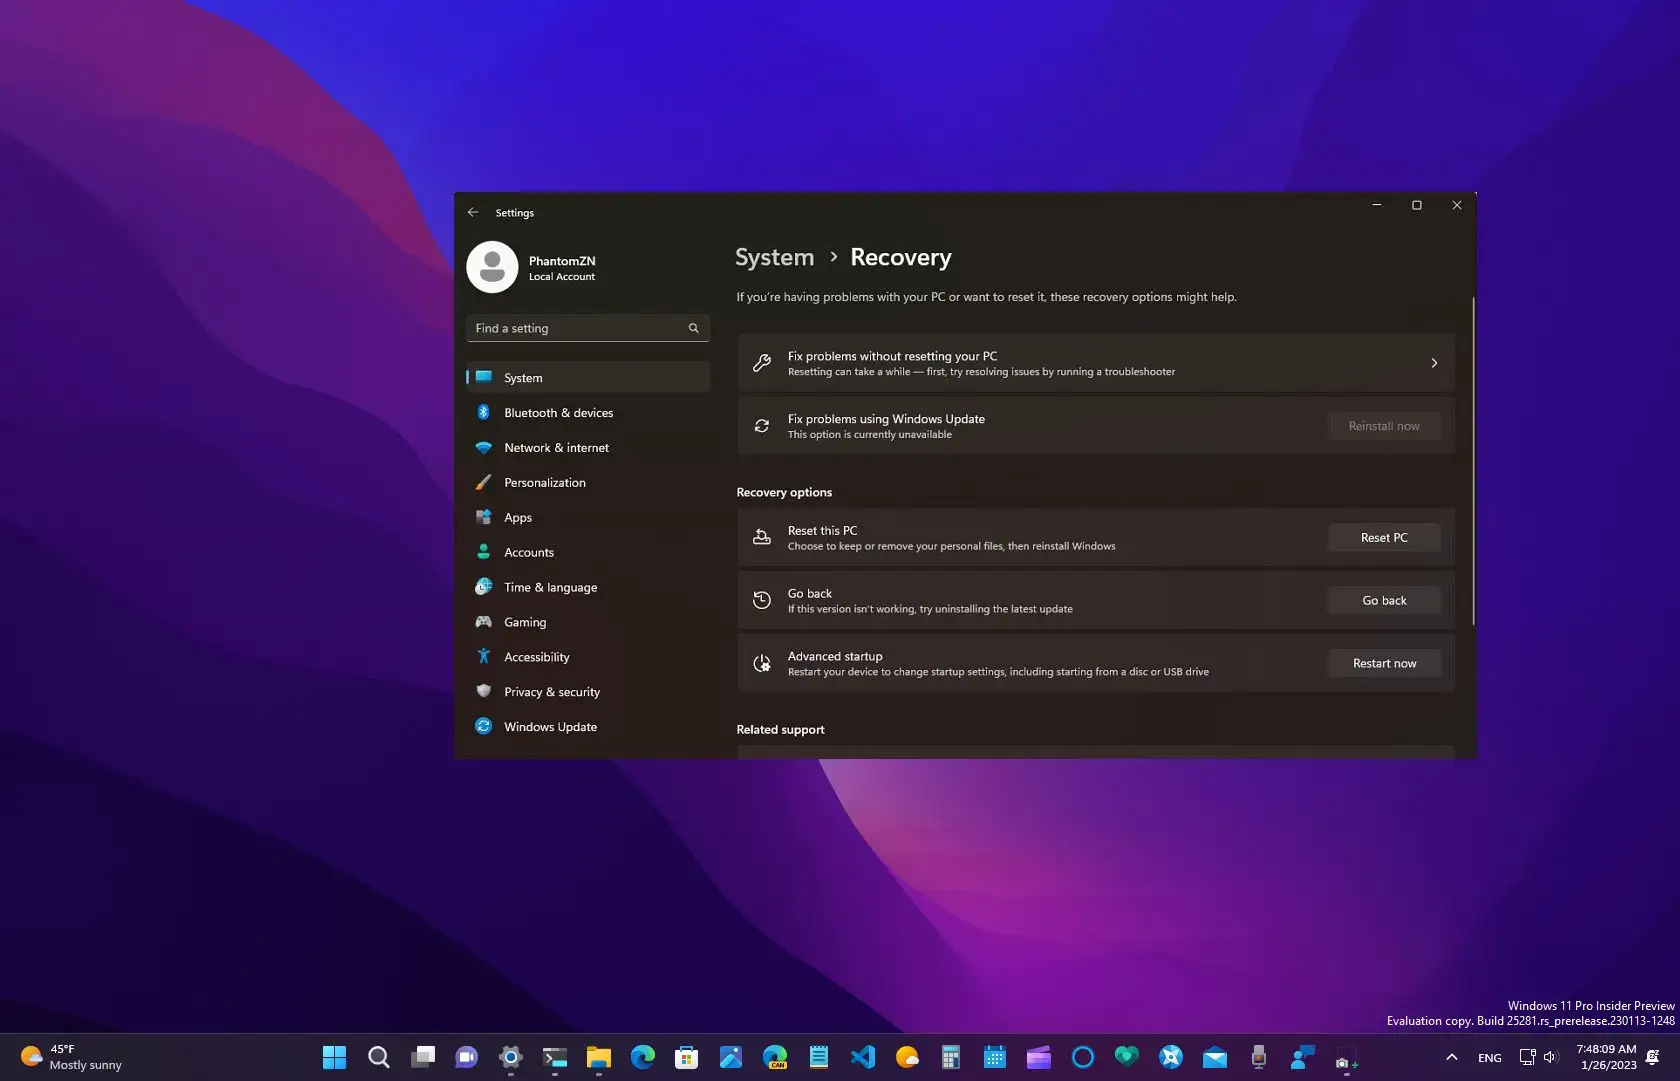Click the wrench troubleshooter icon
Screen dimensions: 1680x1081
point(762,363)
